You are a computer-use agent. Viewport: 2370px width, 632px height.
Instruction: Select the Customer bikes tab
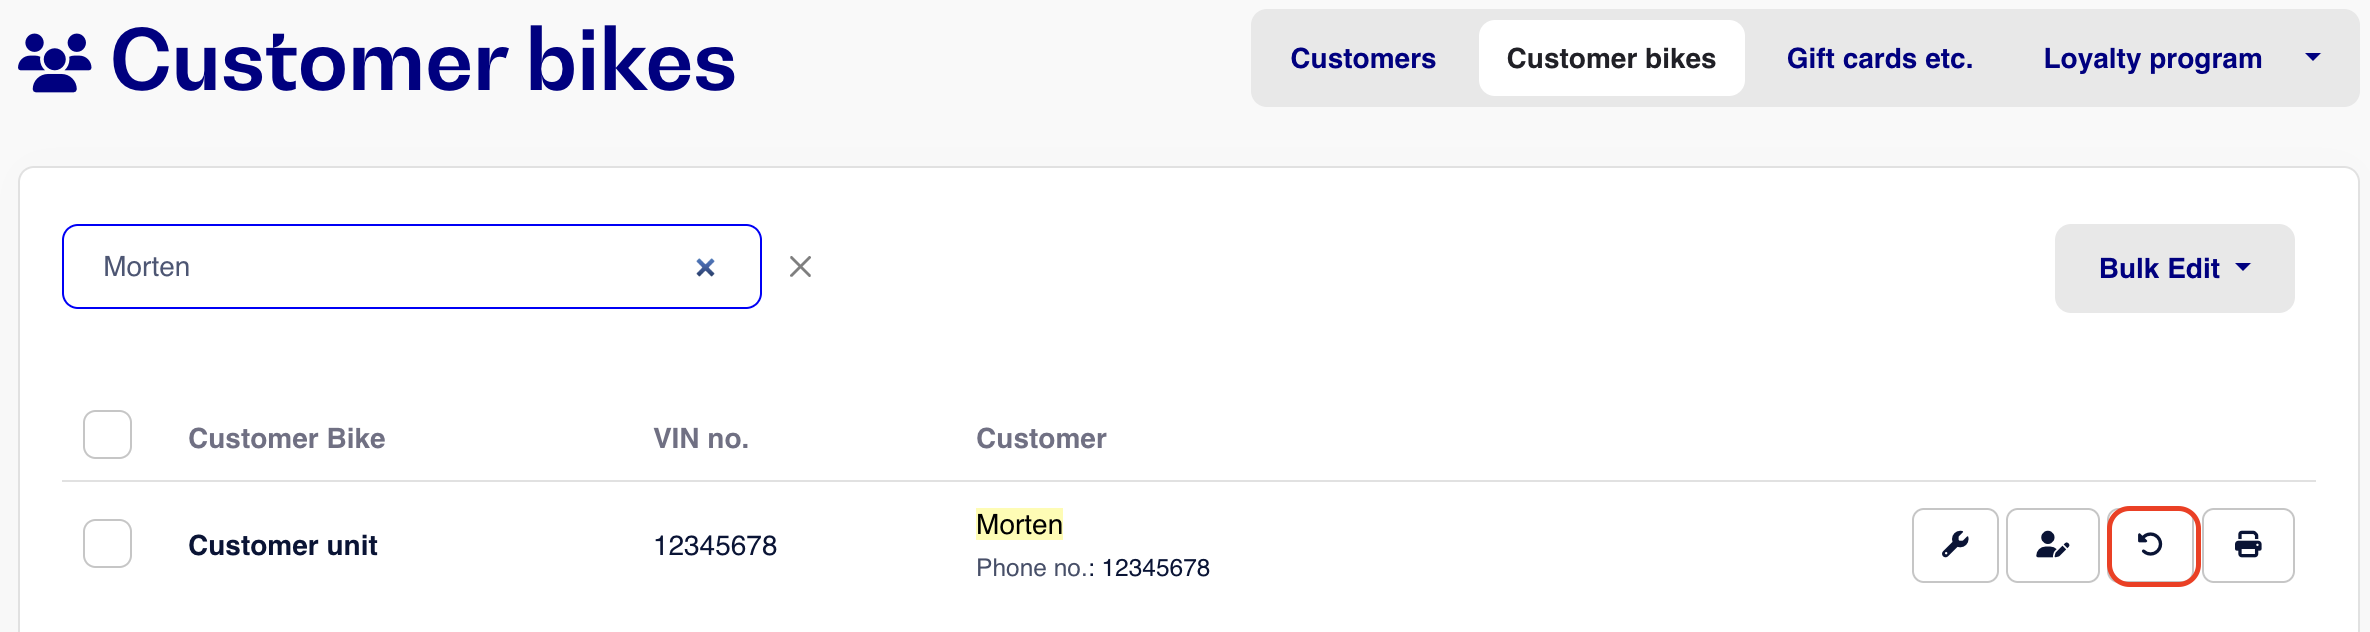(x=1611, y=59)
